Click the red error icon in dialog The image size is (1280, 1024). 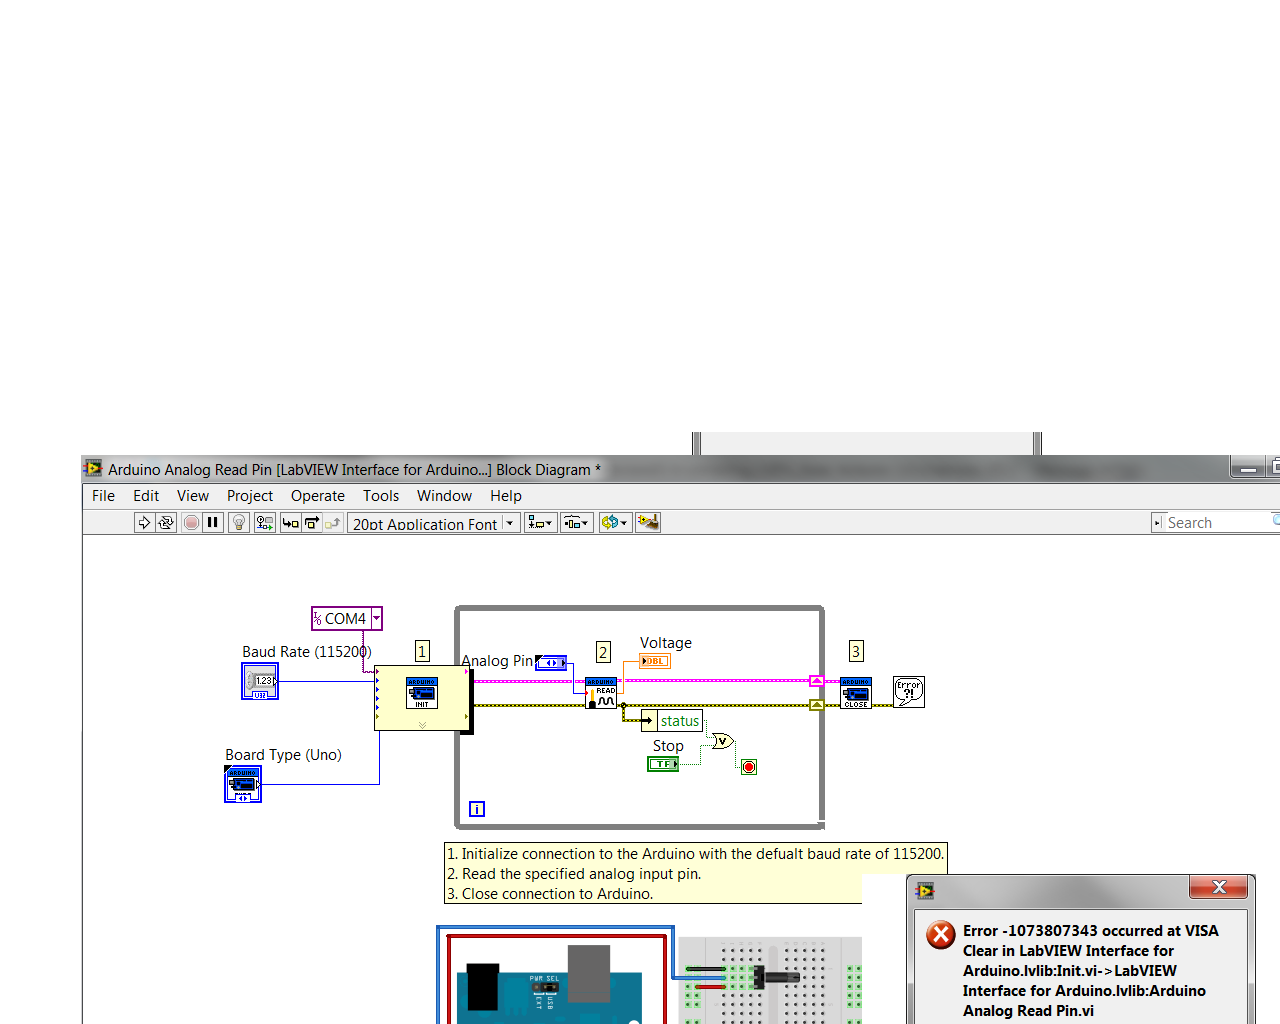pyautogui.click(x=941, y=935)
